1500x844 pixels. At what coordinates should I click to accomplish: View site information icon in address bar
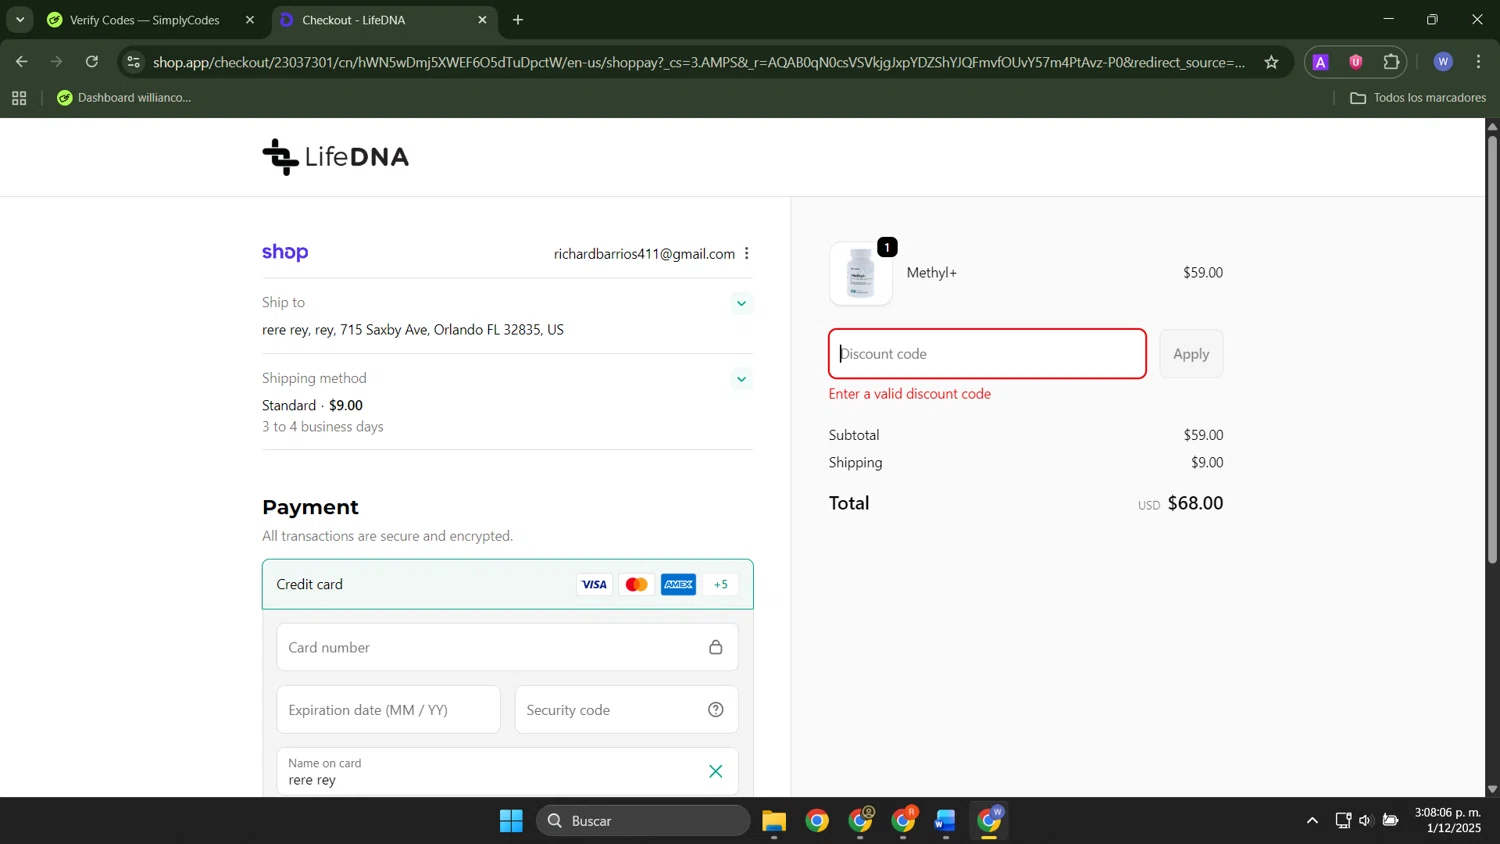pyautogui.click(x=133, y=62)
